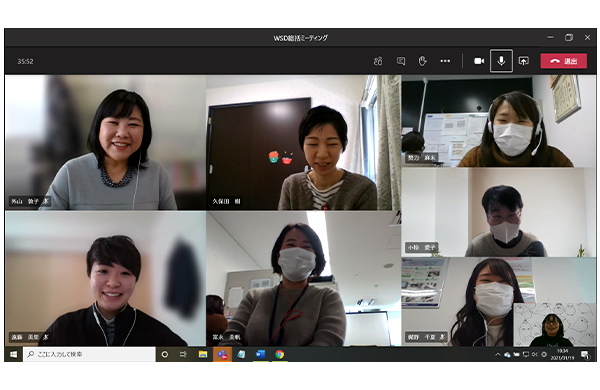Open File Explorer from the taskbar
The width and height of the screenshot is (600, 390).
point(203,354)
